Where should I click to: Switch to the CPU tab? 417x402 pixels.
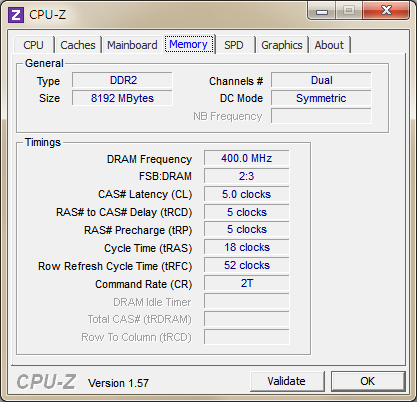tap(33, 45)
